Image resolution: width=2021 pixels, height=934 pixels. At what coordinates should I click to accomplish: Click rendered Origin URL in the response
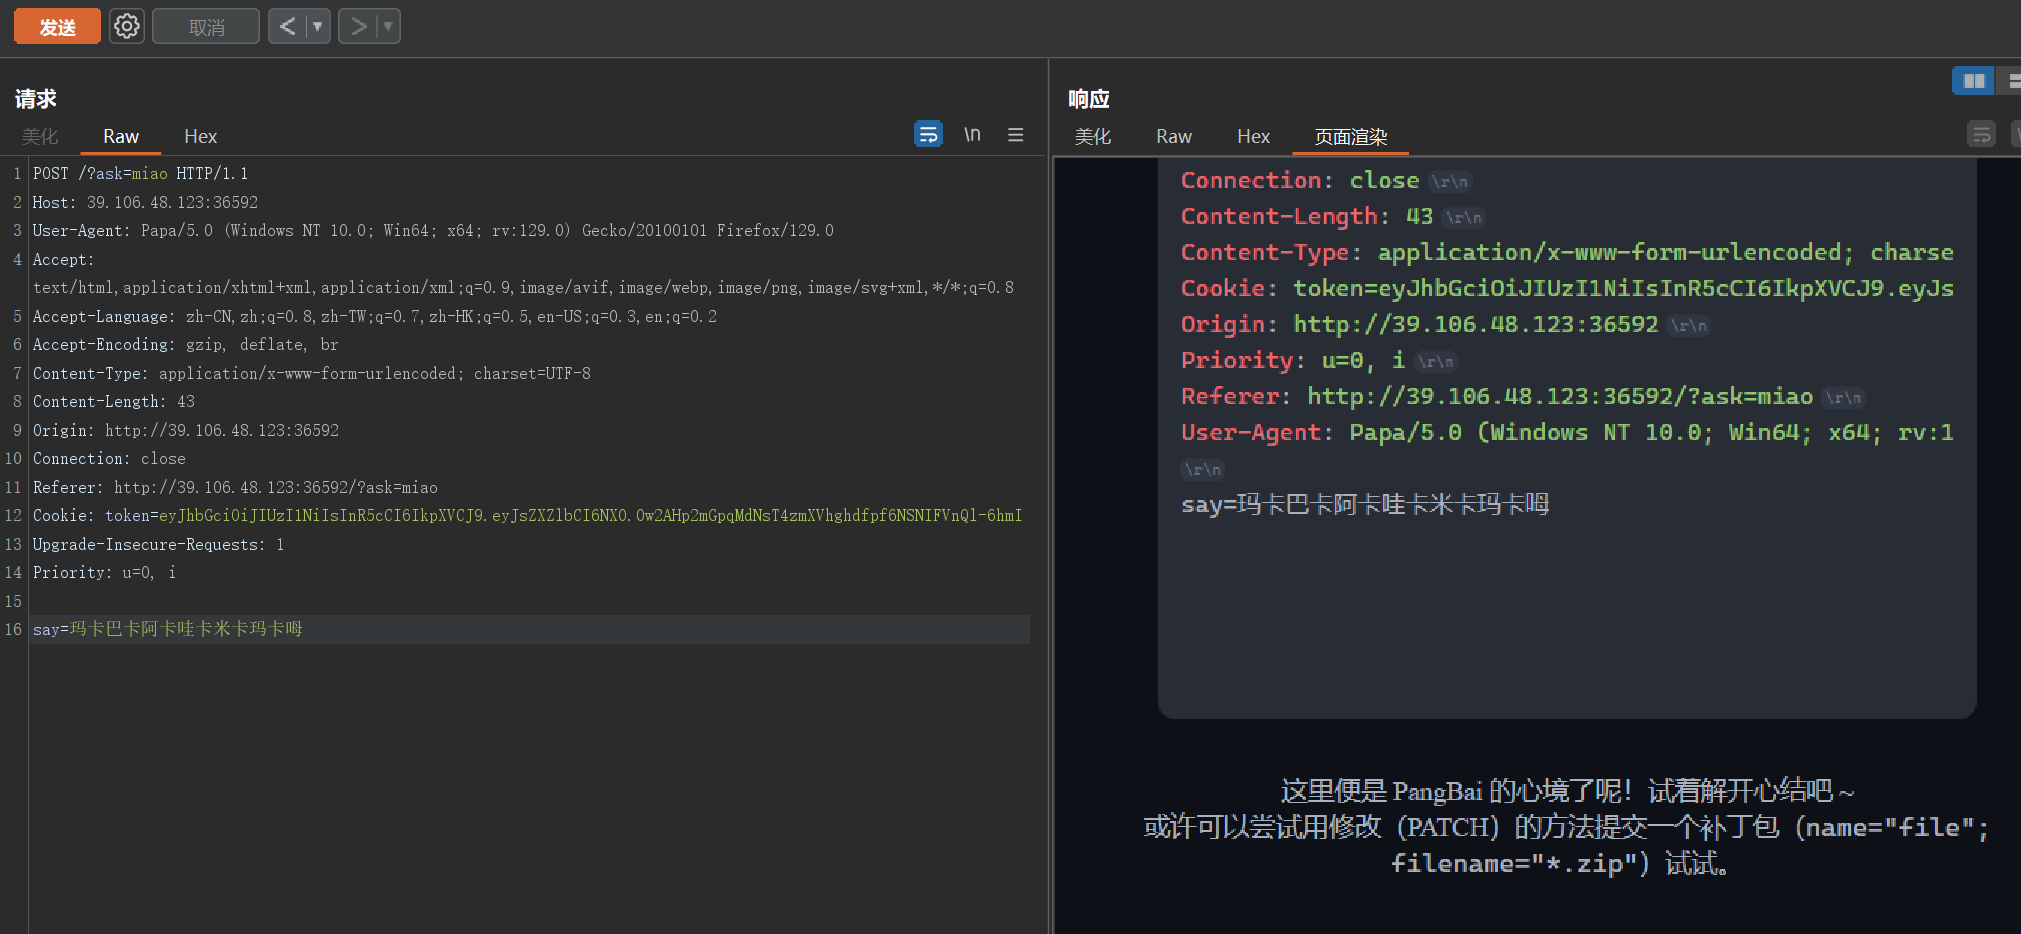point(1475,324)
